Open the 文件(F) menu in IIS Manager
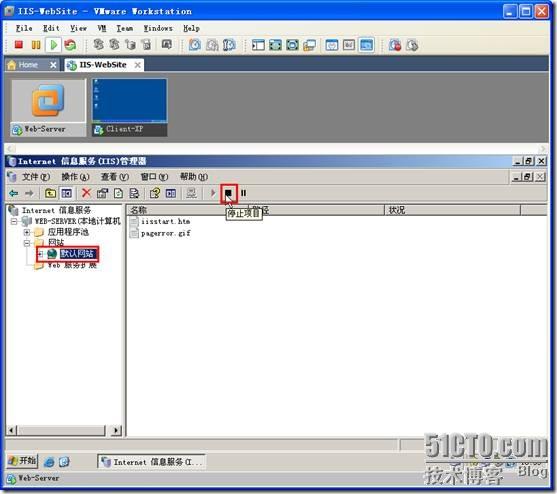The image size is (557, 494). point(36,177)
